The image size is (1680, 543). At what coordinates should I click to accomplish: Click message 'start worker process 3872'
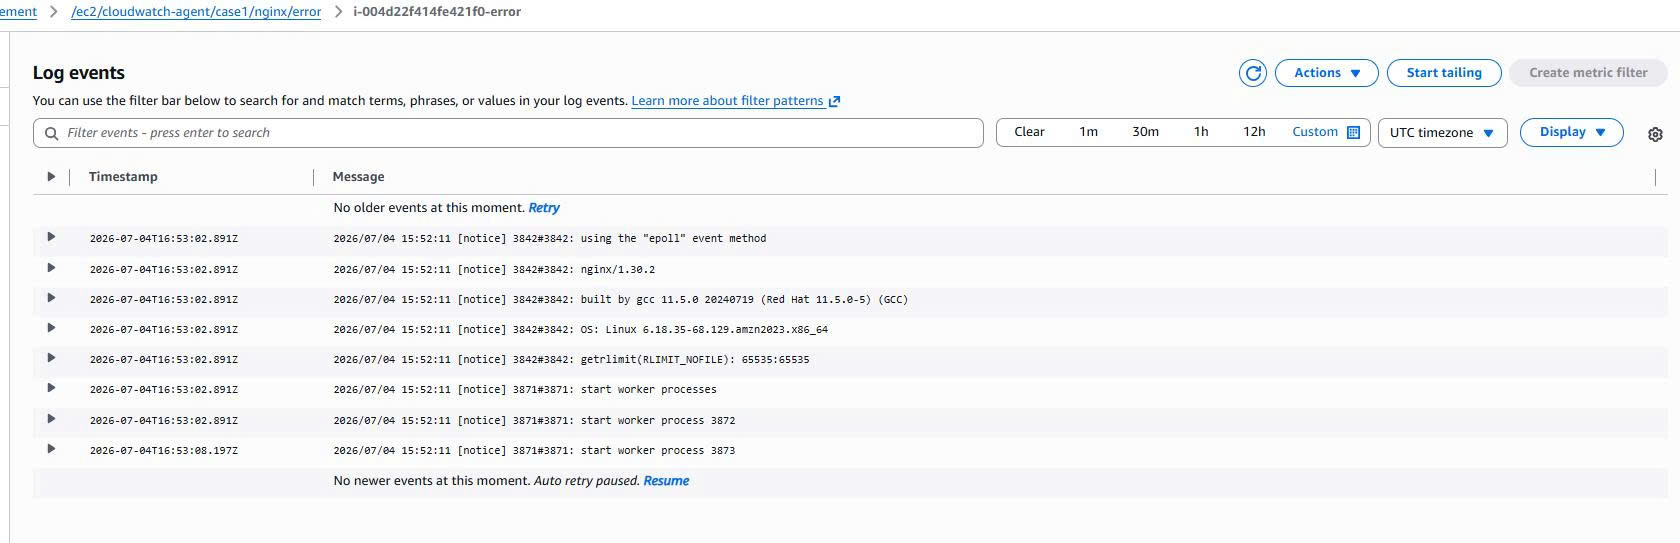point(658,421)
